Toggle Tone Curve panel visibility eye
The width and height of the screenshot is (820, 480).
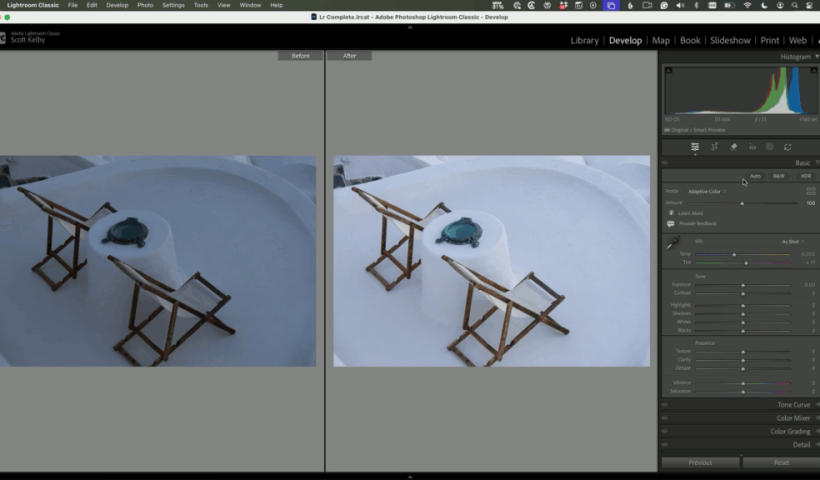pos(665,405)
